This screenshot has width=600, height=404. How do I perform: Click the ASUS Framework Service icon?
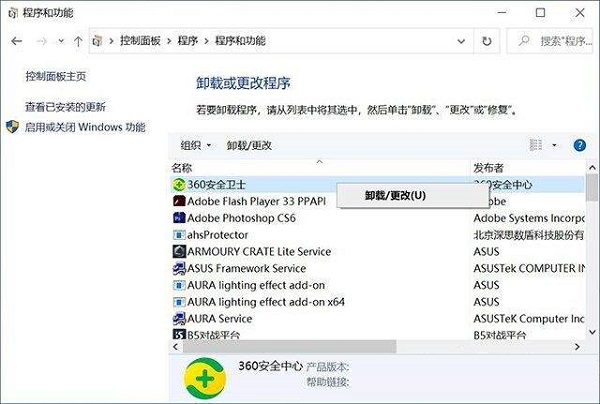coord(179,268)
